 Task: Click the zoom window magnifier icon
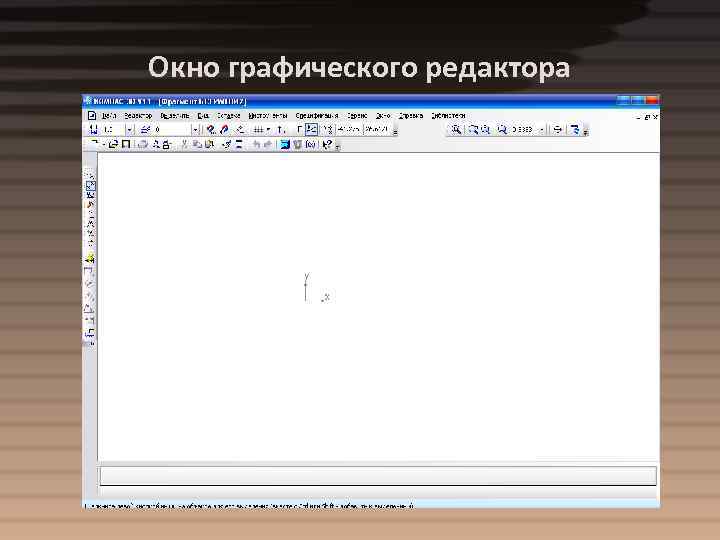point(456,130)
